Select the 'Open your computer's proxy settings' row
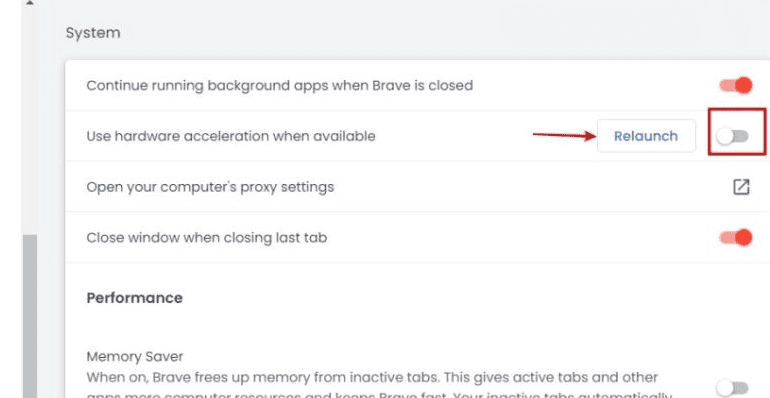The image size is (770, 398). 417,187
